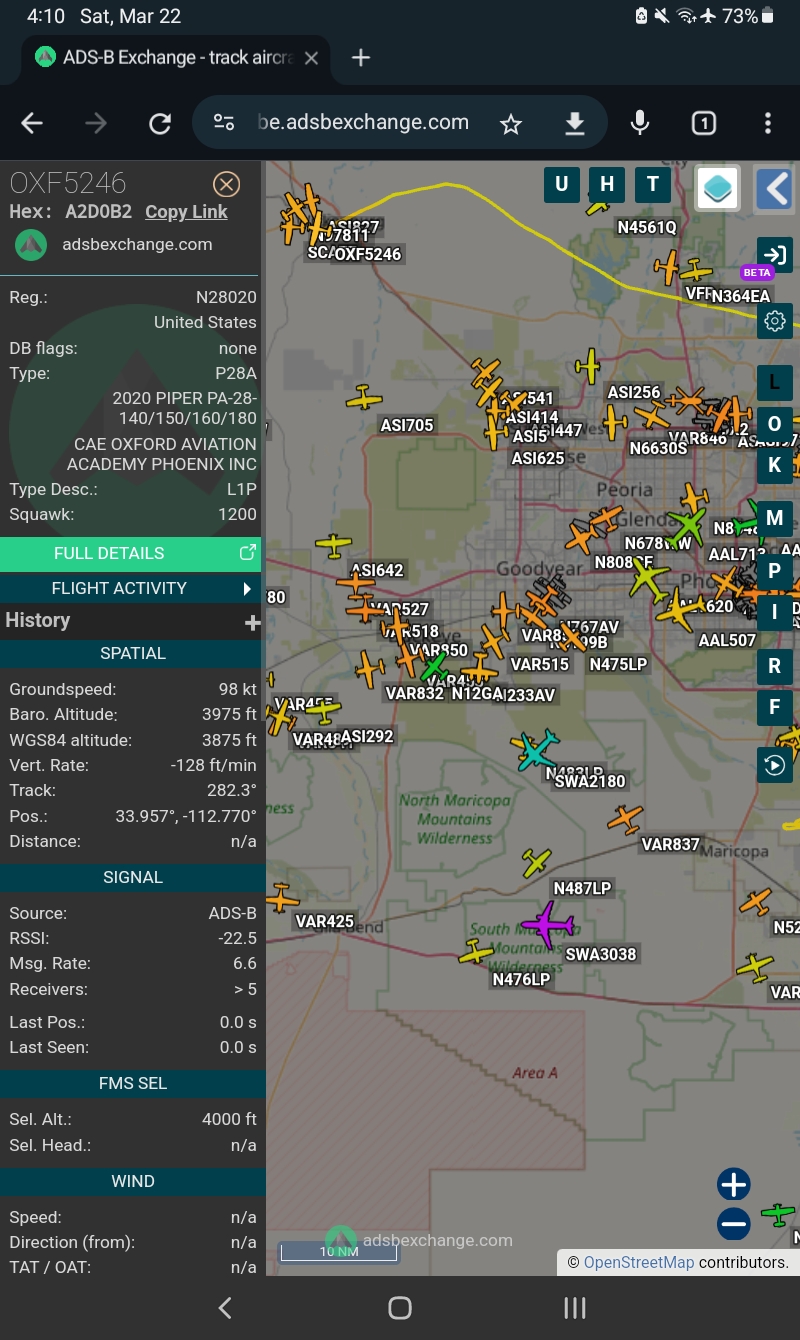Click the Hex A2D0B2 value
The height and width of the screenshot is (1340, 800).
pos(99,212)
